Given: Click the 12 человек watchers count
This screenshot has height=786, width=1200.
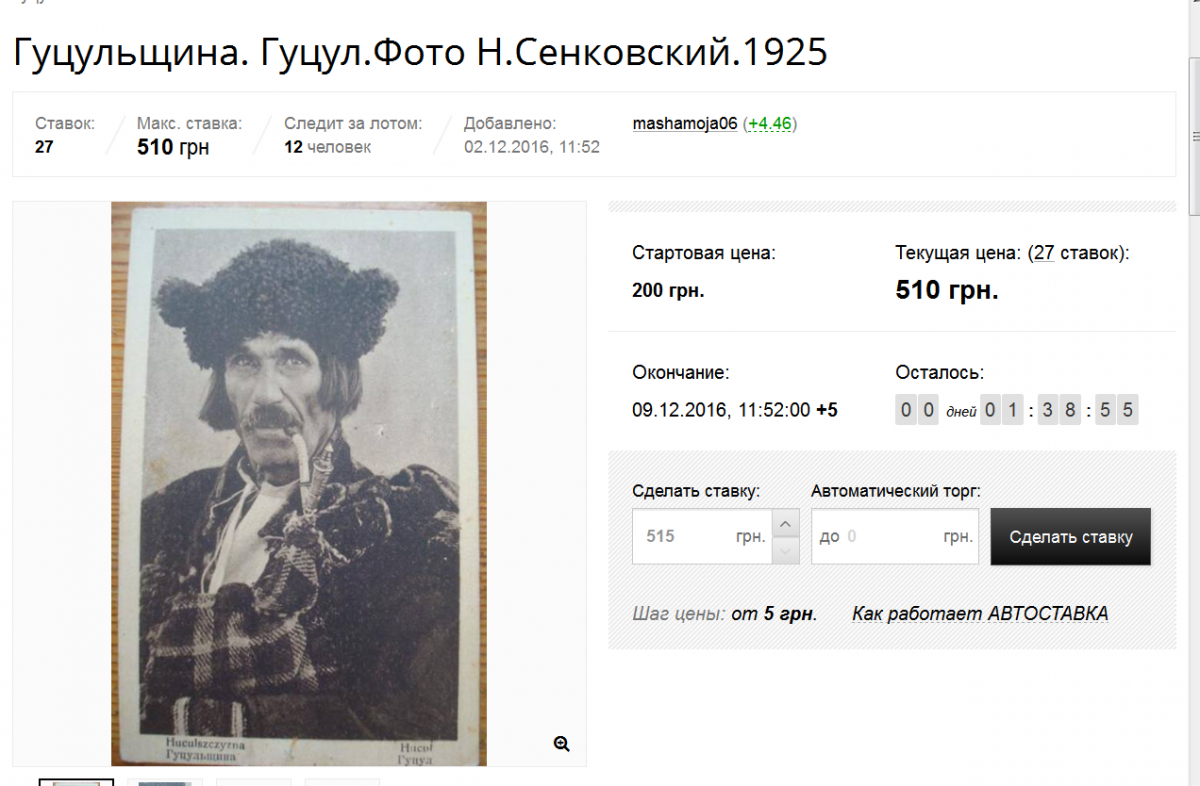Looking at the screenshot, I should (x=327, y=147).
